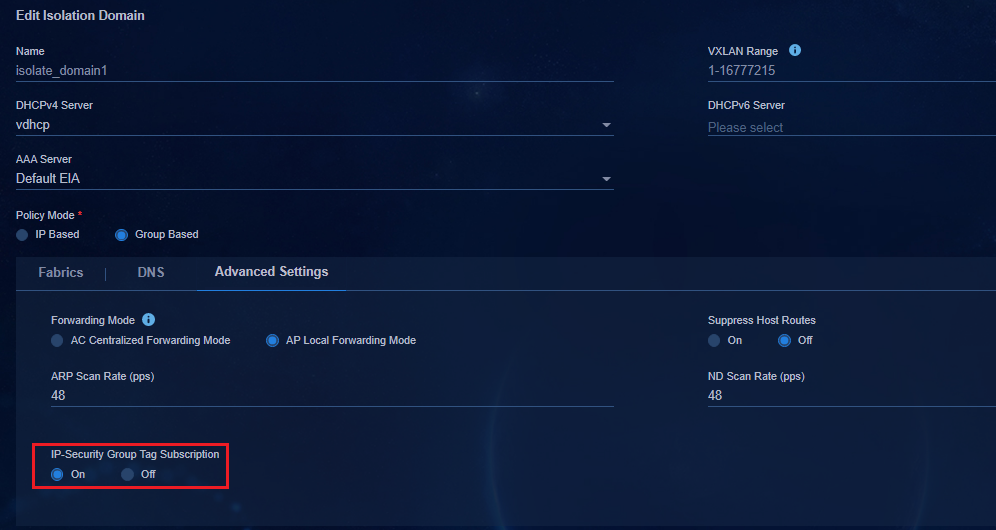Viewport: 996px width, 530px height.
Task: Switch to the DNS tab
Action: (x=151, y=273)
